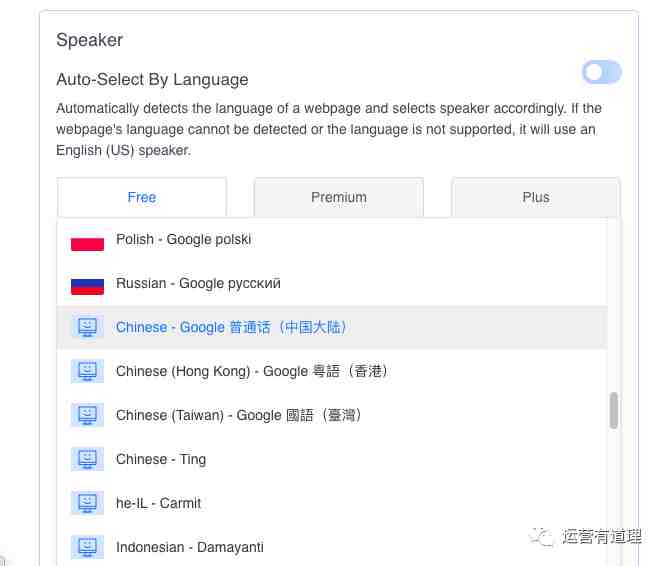Click the computer icon beside Chinese Google 普通话
This screenshot has width=663, height=566.
click(88, 328)
